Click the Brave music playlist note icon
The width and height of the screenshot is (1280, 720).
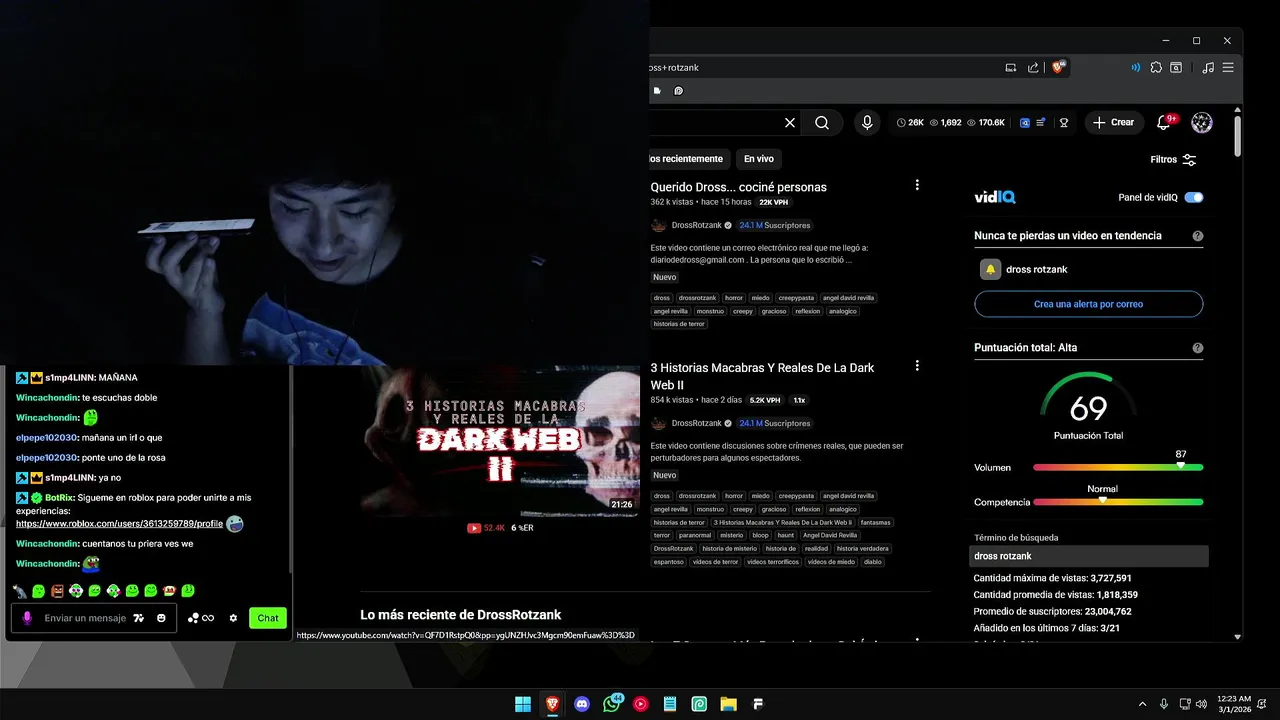coord(1208,67)
